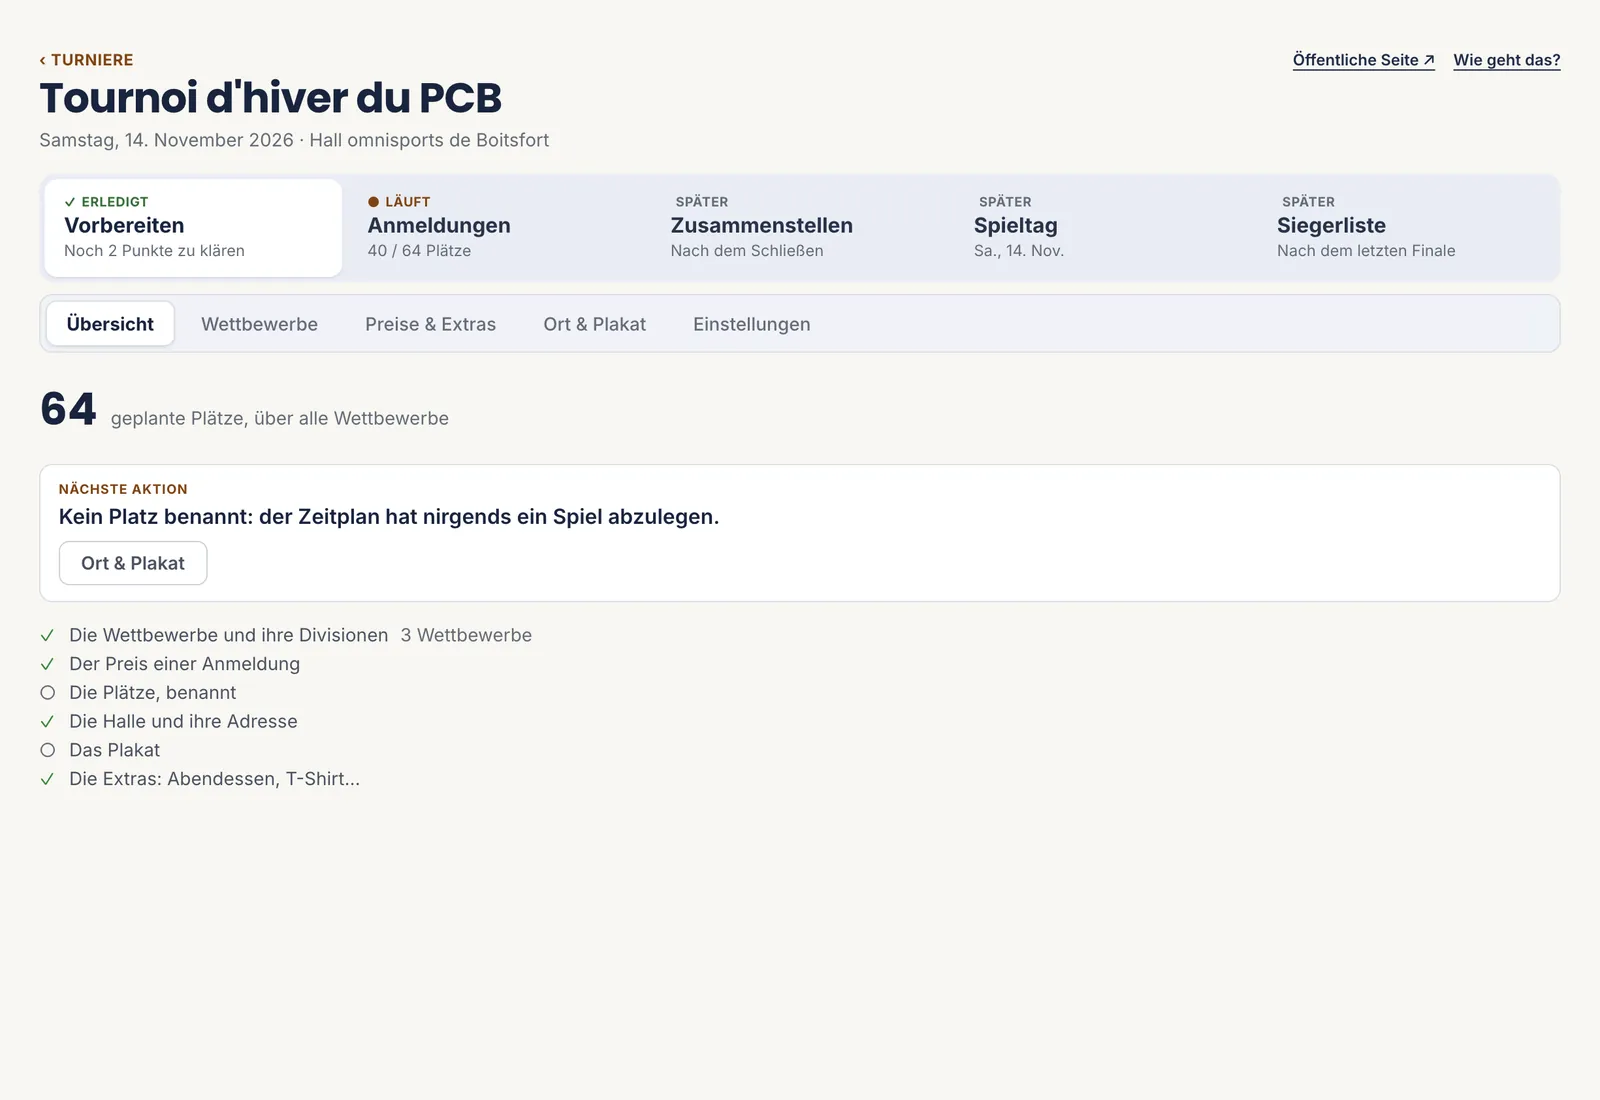Viewport: 1600px width, 1100px height.
Task: Click the Noch 2 Punkte zu klären text
Action: [154, 251]
